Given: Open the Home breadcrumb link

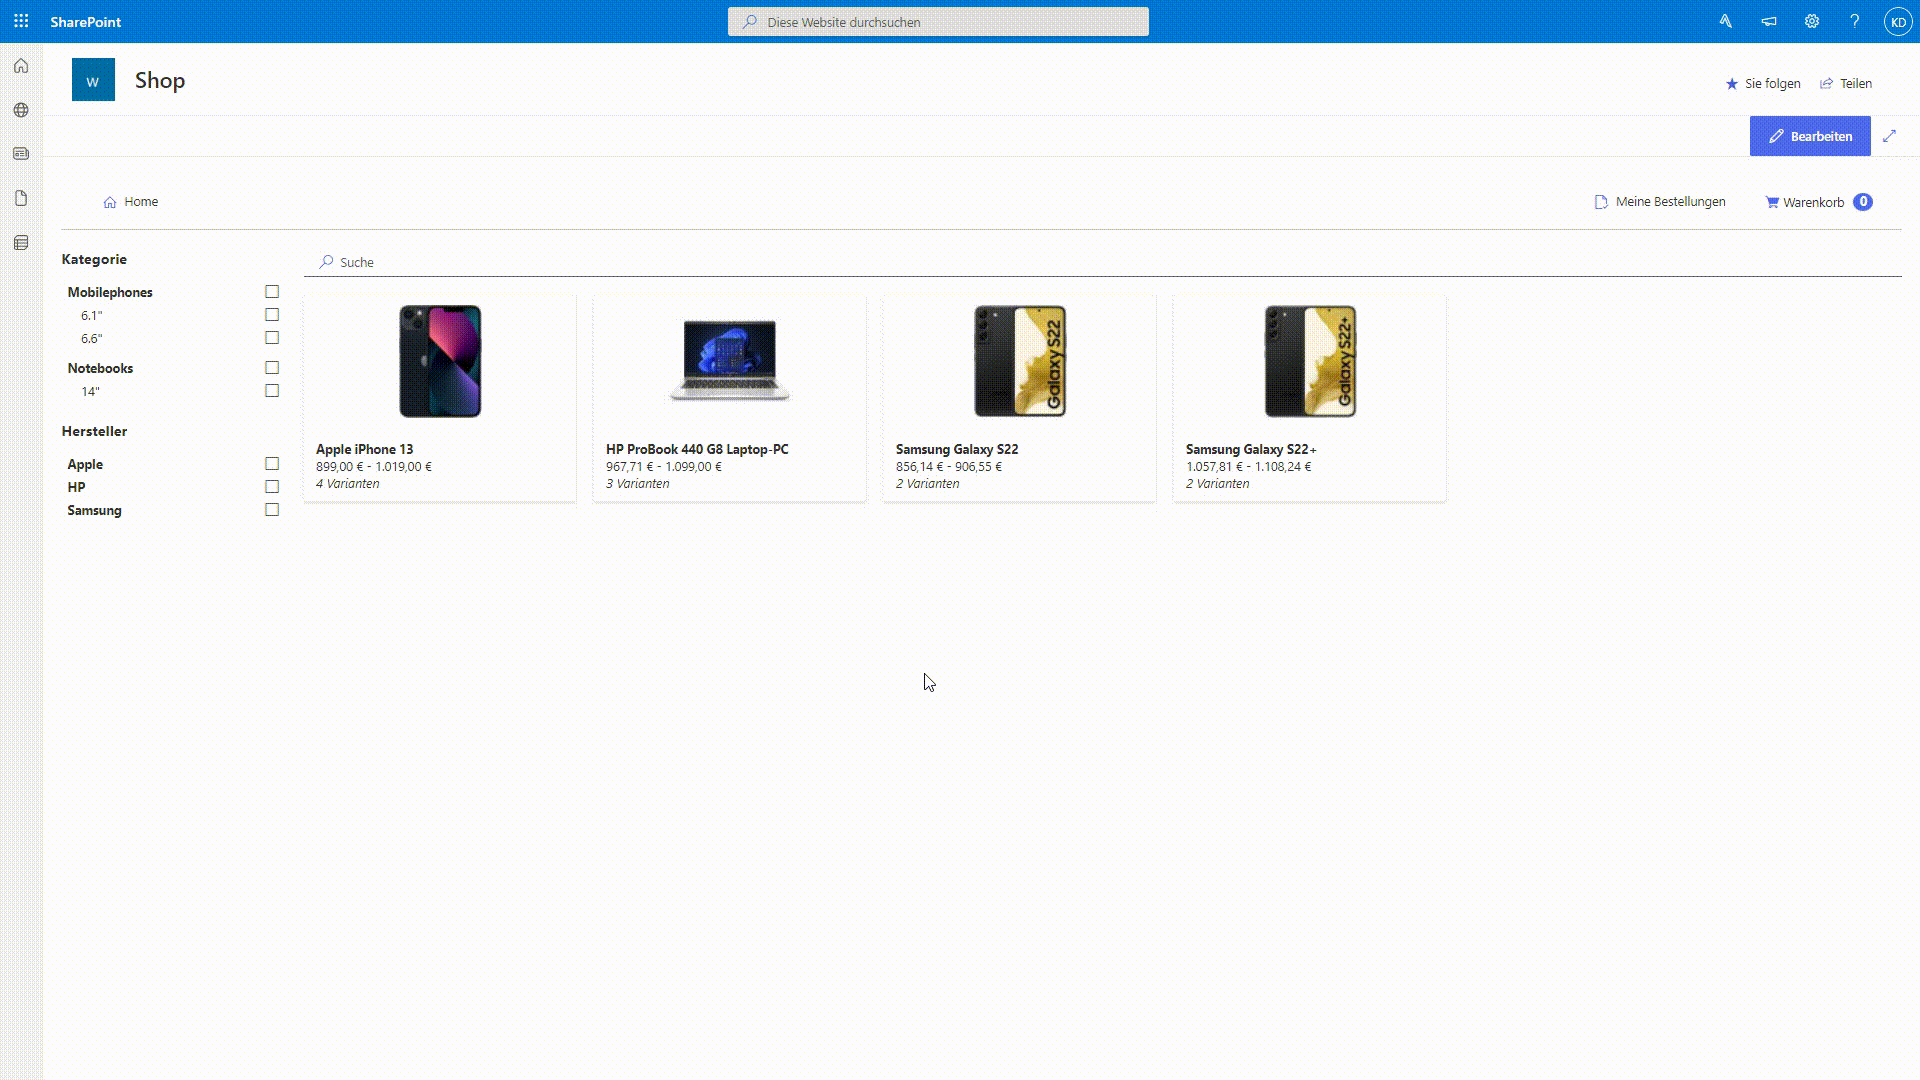Looking at the screenshot, I should [131, 202].
